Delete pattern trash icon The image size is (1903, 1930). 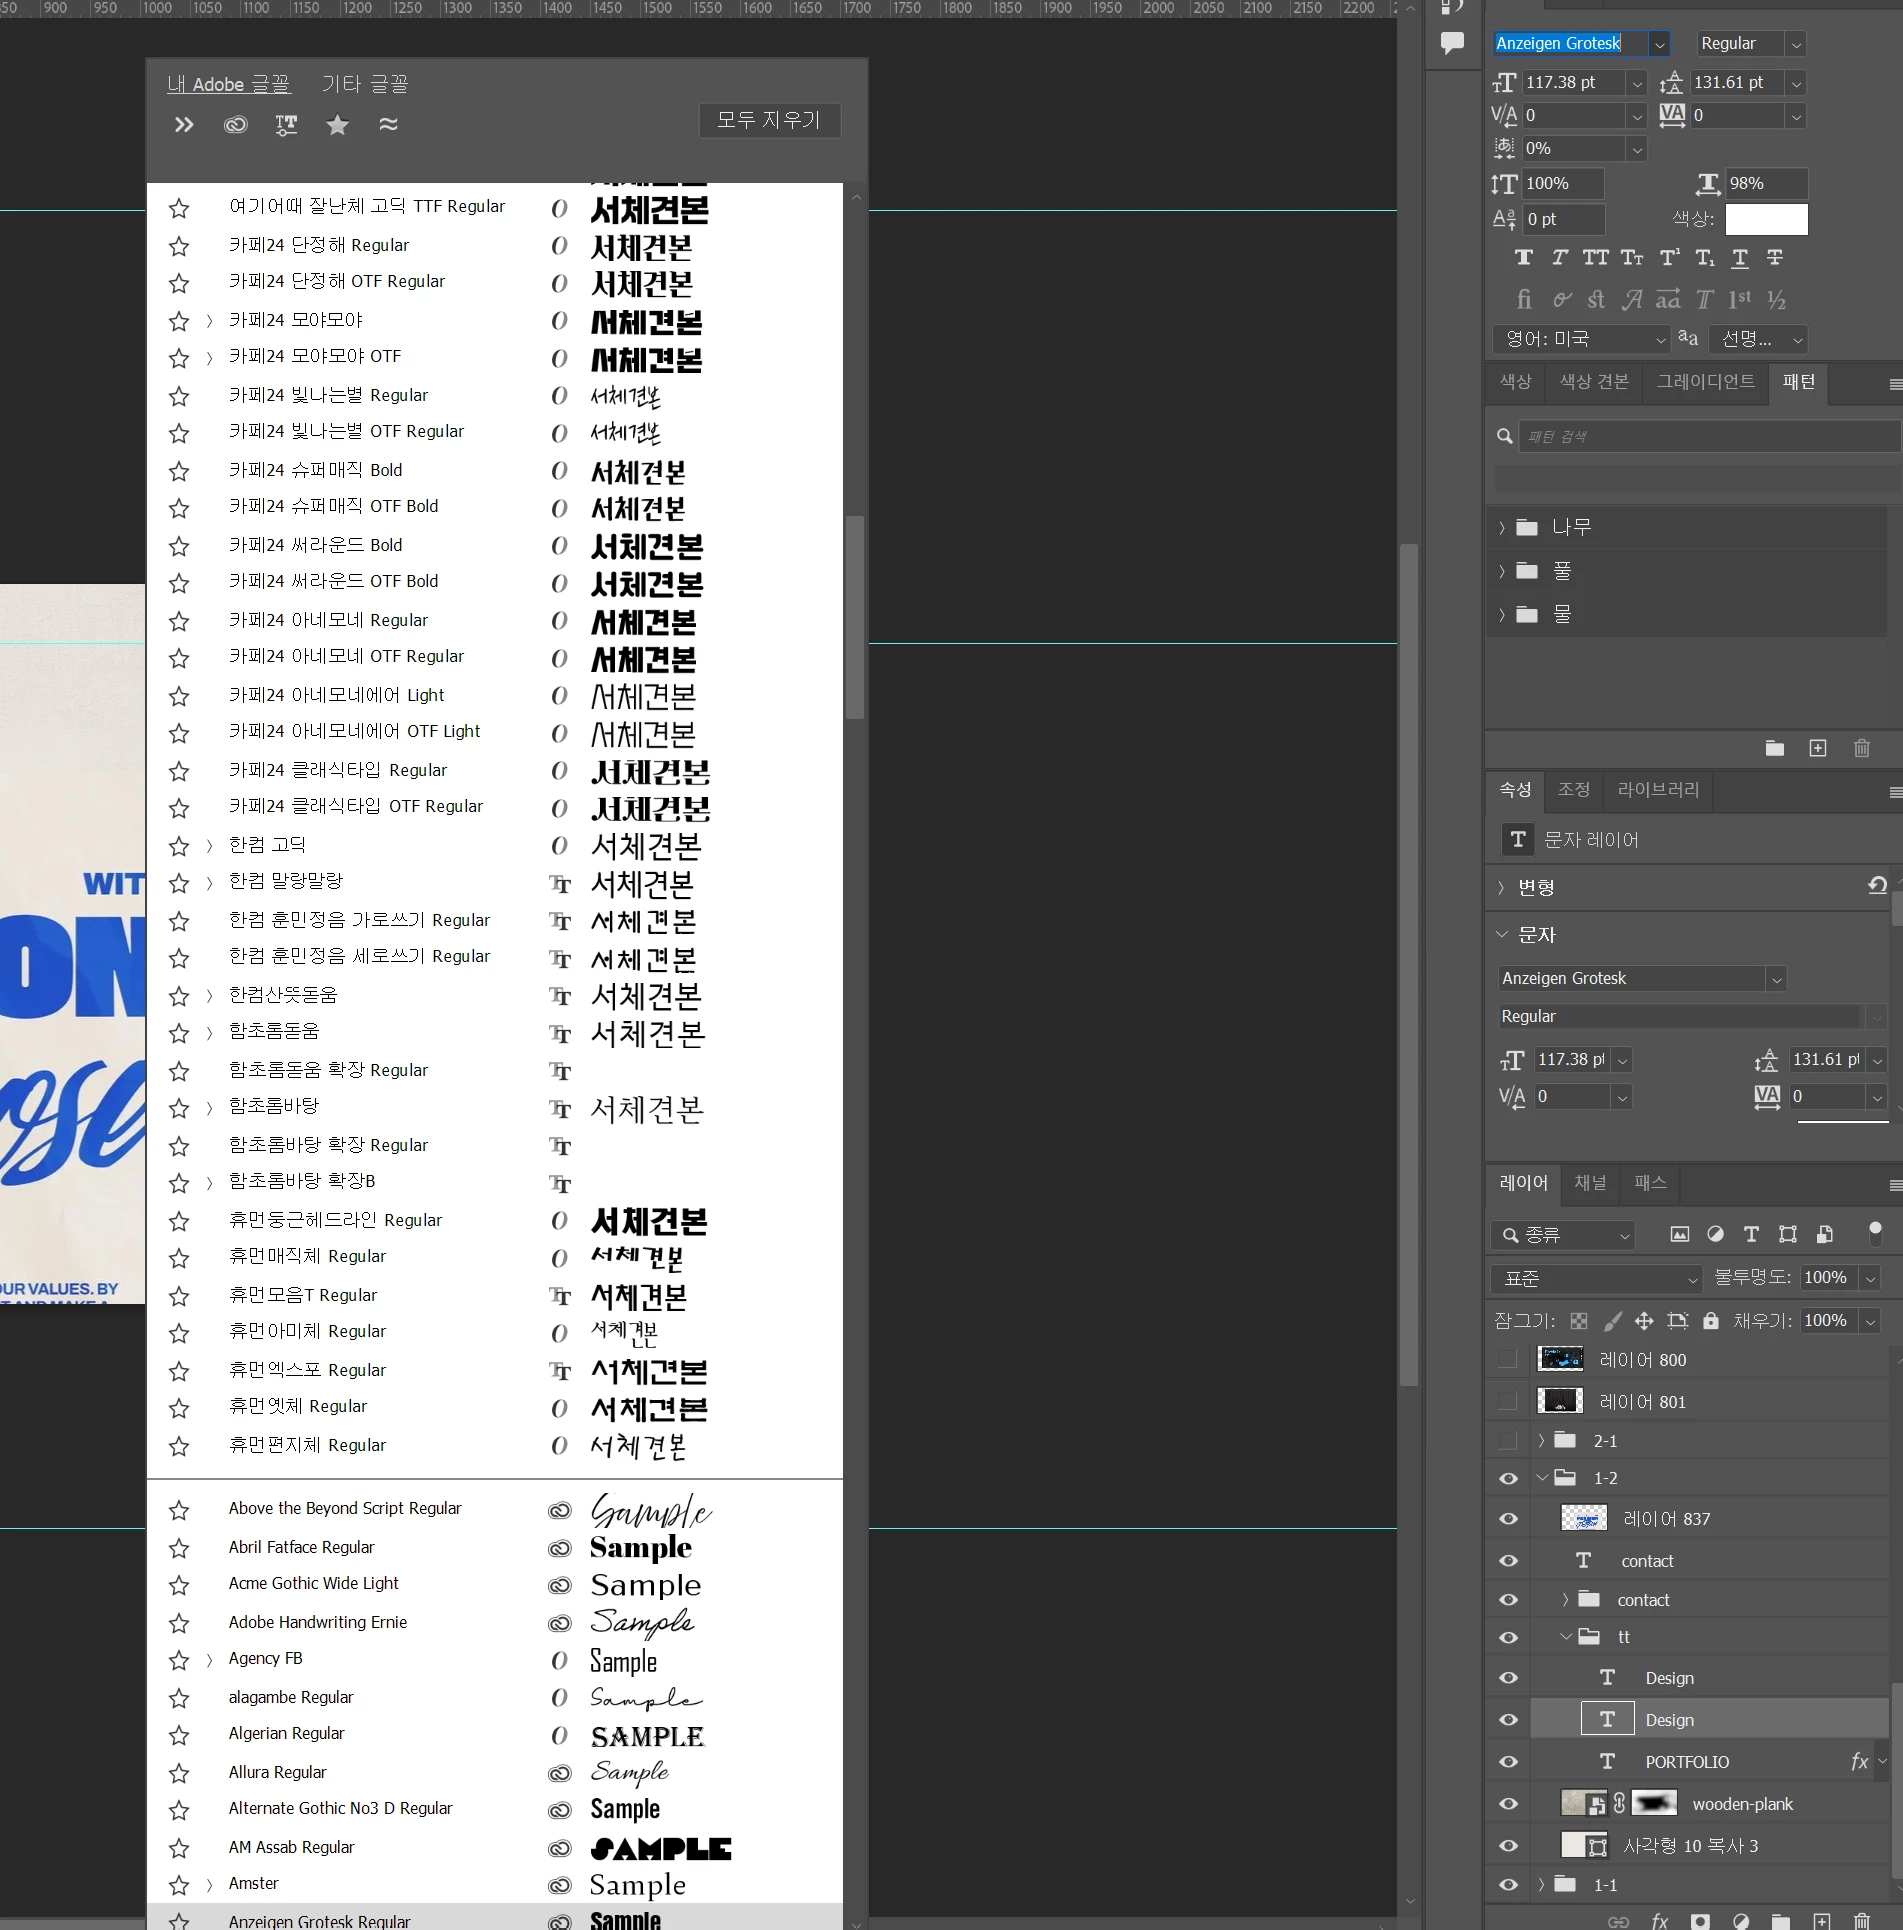click(x=1861, y=748)
